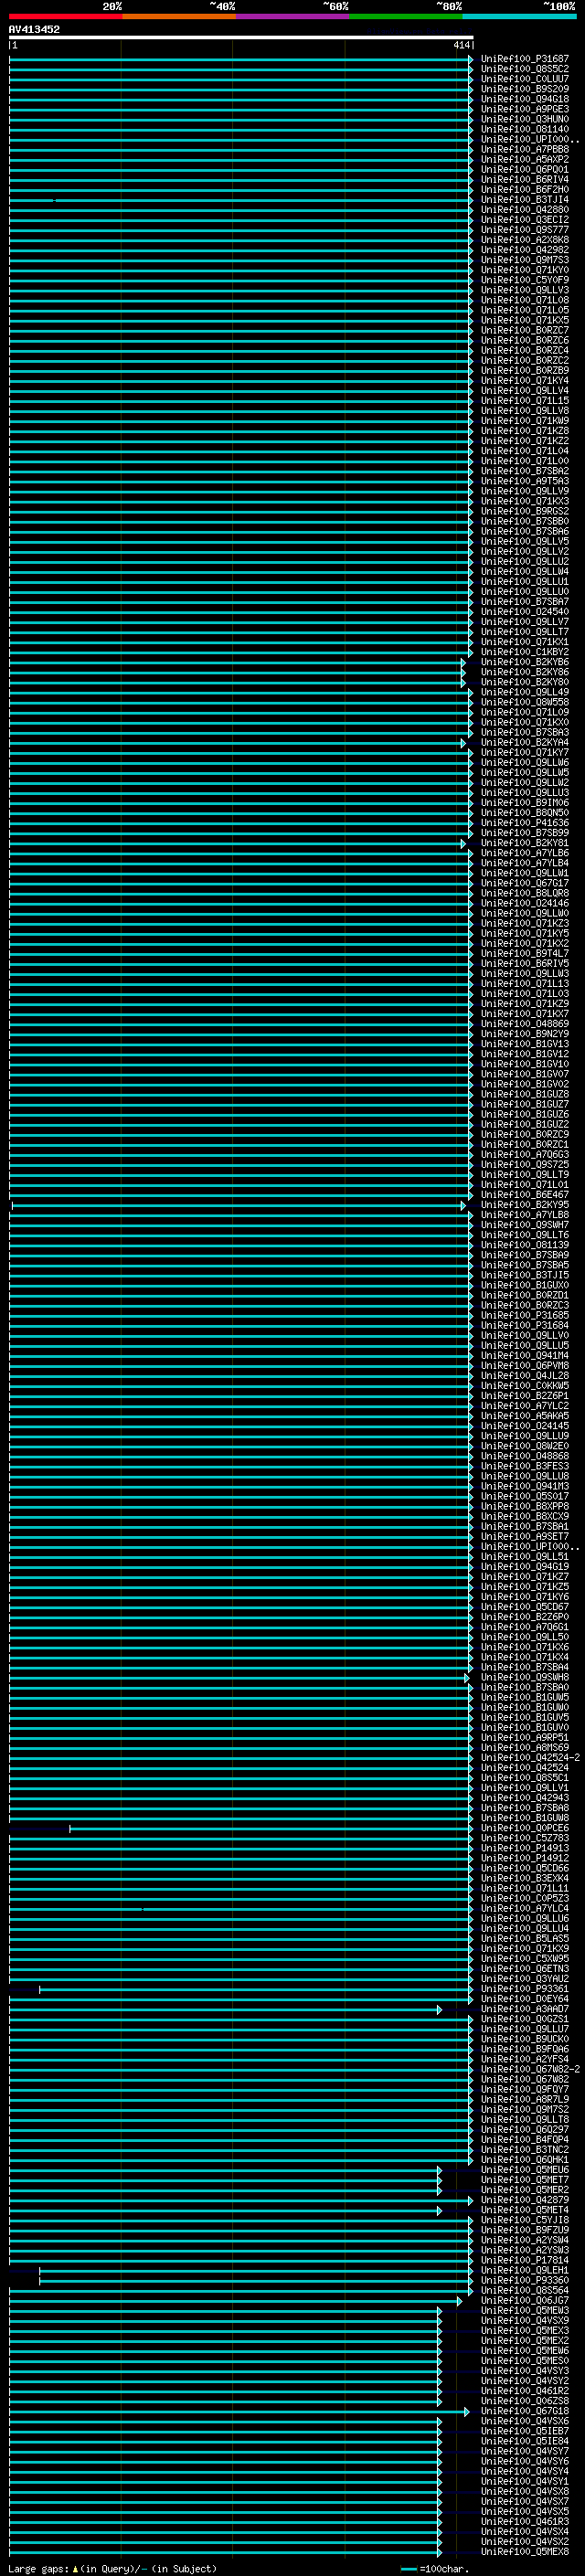The width and height of the screenshot is (585, 2576).
Task: Select hit UniRef100_Q3HUN0
Action: click(x=524, y=119)
